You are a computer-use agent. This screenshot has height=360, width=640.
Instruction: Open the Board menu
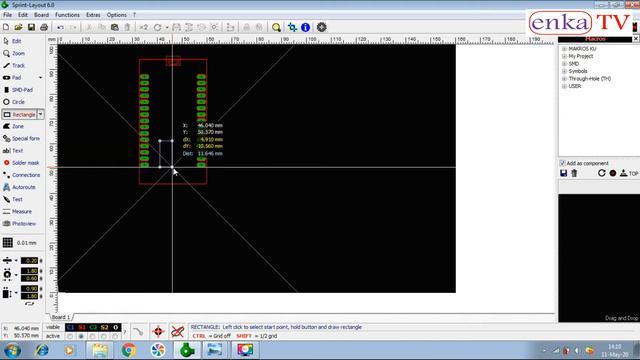click(41, 15)
